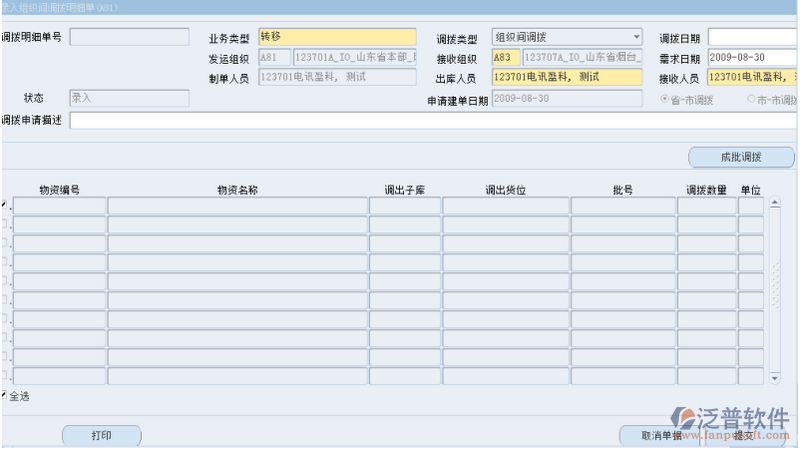800x451 pixels.
Task: Click first row's 物资编号 cell
Action: point(59,206)
